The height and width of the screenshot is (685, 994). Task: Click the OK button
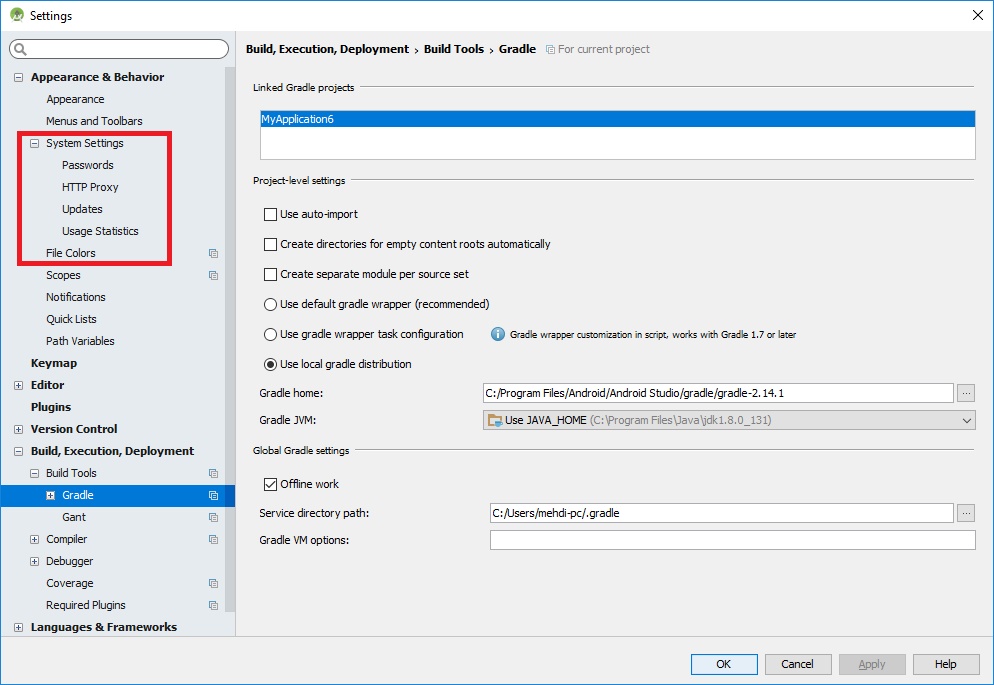tap(724, 664)
